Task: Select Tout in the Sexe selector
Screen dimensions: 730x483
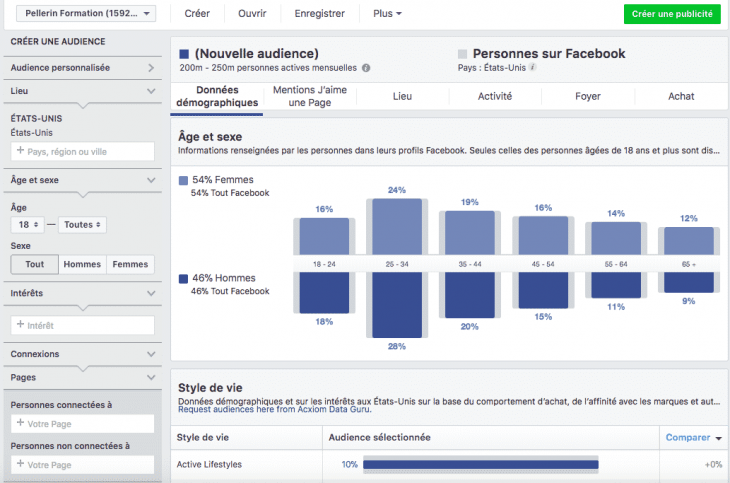Action: coord(34,265)
